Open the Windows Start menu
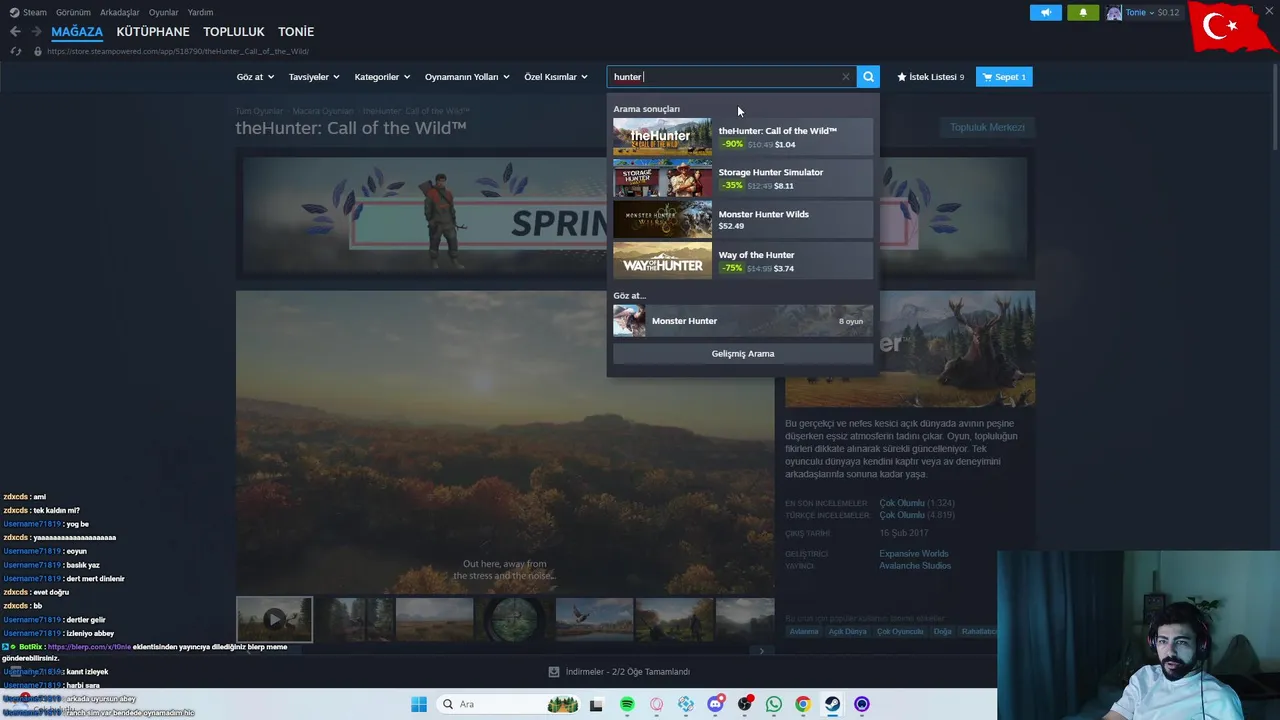Viewport: 1280px width, 720px height. pos(419,704)
